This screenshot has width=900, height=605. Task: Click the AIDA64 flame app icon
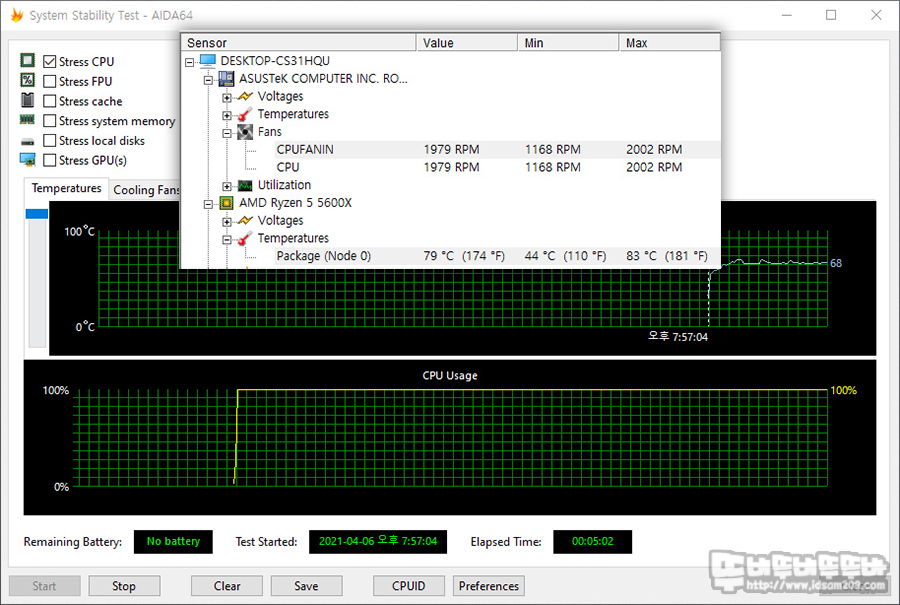(17, 15)
